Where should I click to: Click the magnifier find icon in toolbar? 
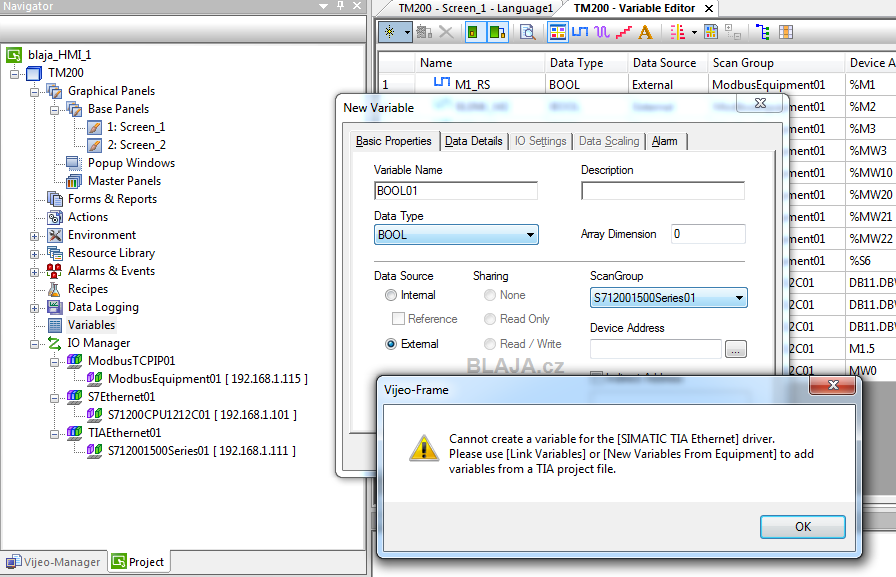pos(527,32)
